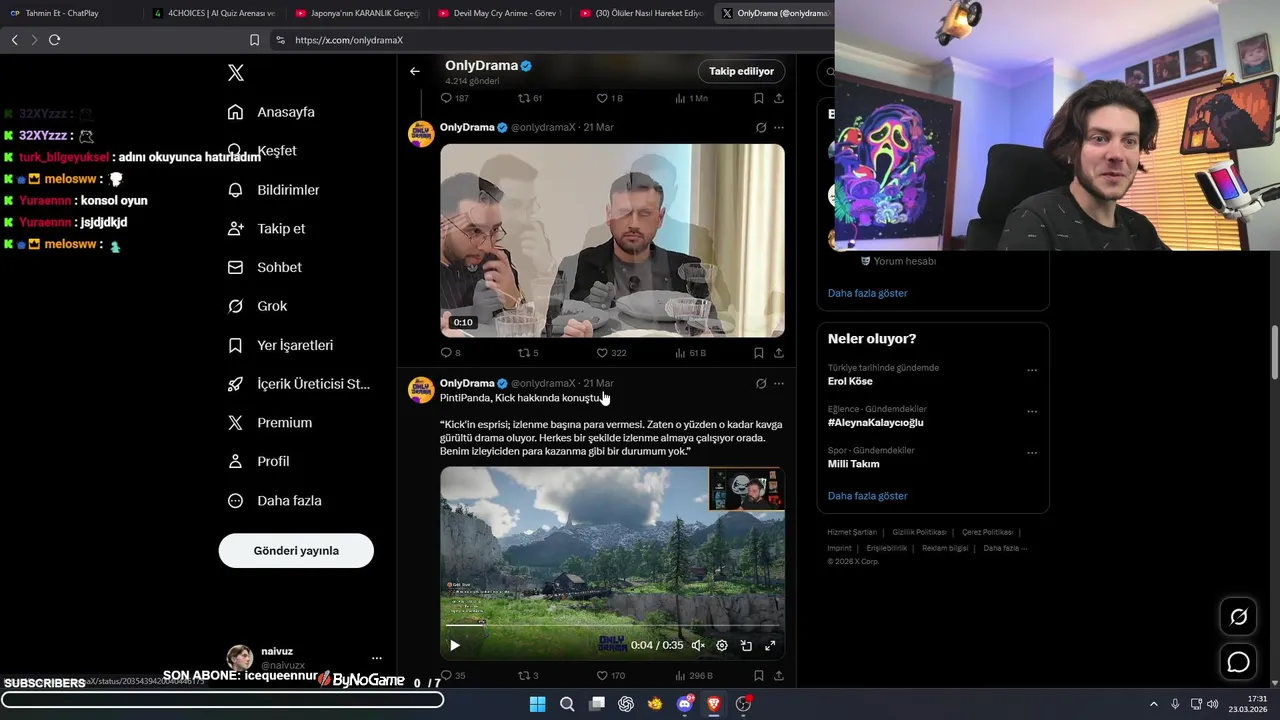Open video settings gear
This screenshot has width=1280, height=720.
click(x=722, y=646)
